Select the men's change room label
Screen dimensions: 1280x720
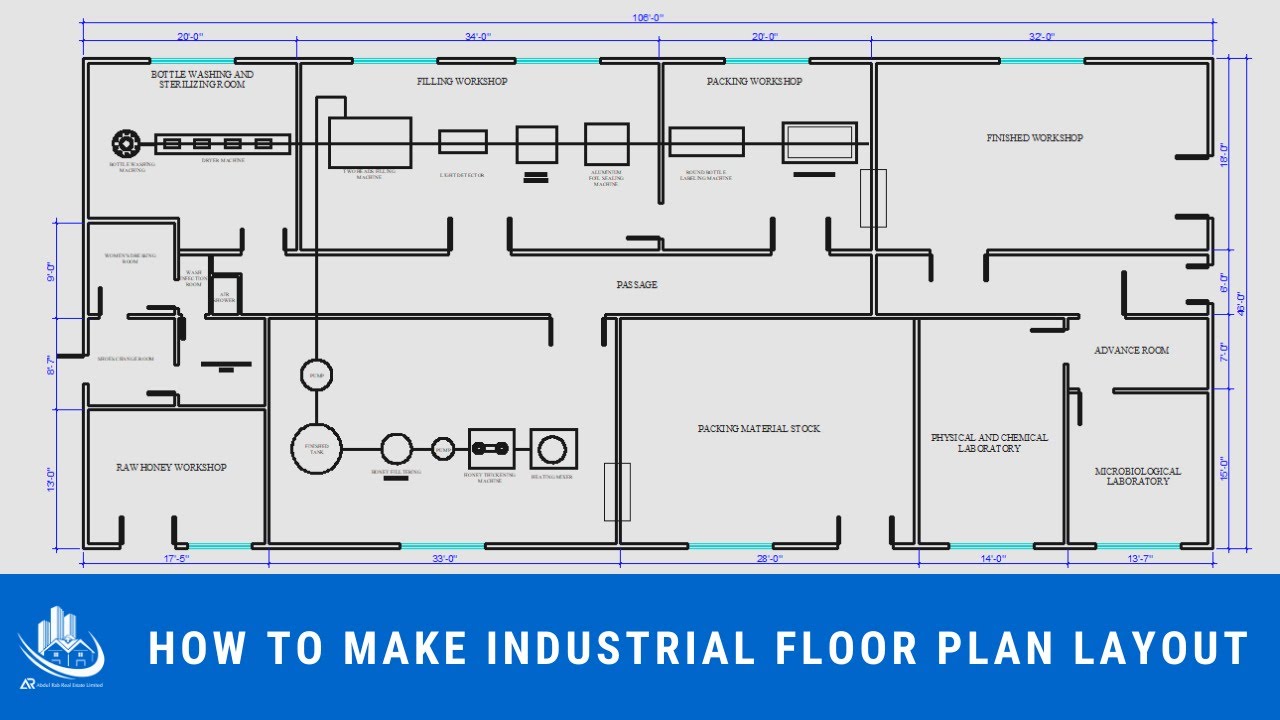click(125, 358)
